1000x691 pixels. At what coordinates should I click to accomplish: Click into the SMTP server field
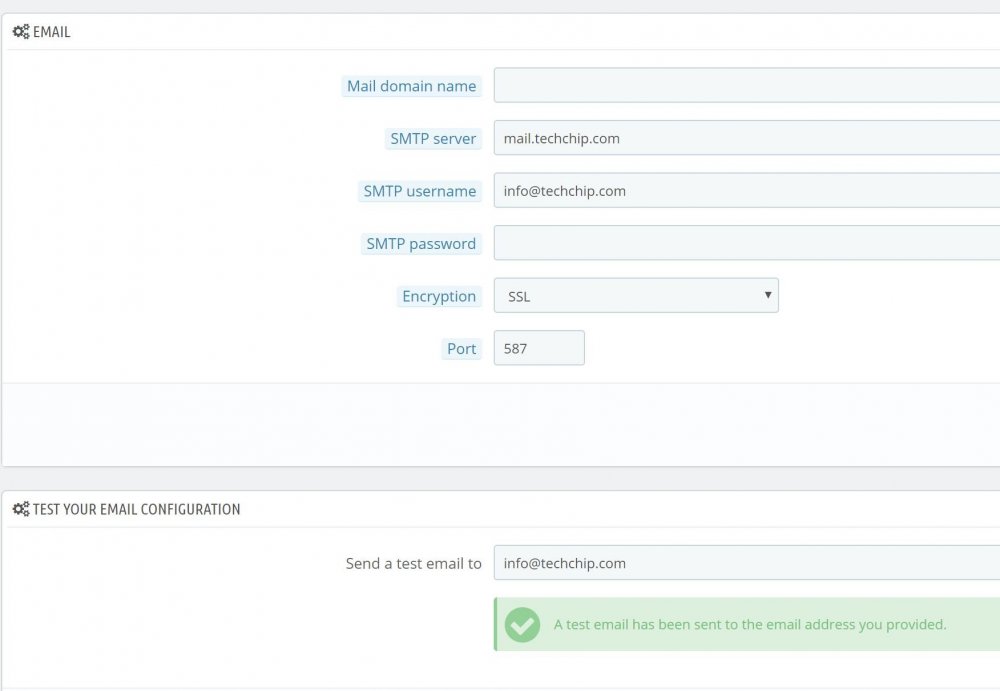(746, 138)
